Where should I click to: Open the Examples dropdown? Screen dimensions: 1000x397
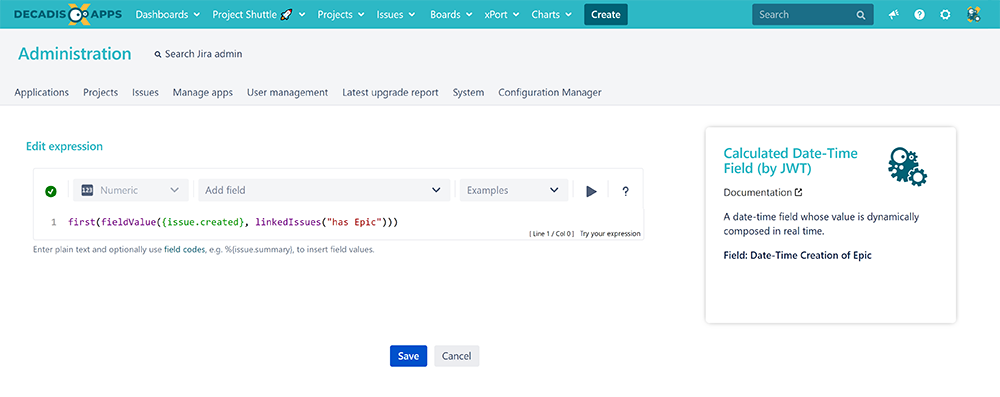513,190
